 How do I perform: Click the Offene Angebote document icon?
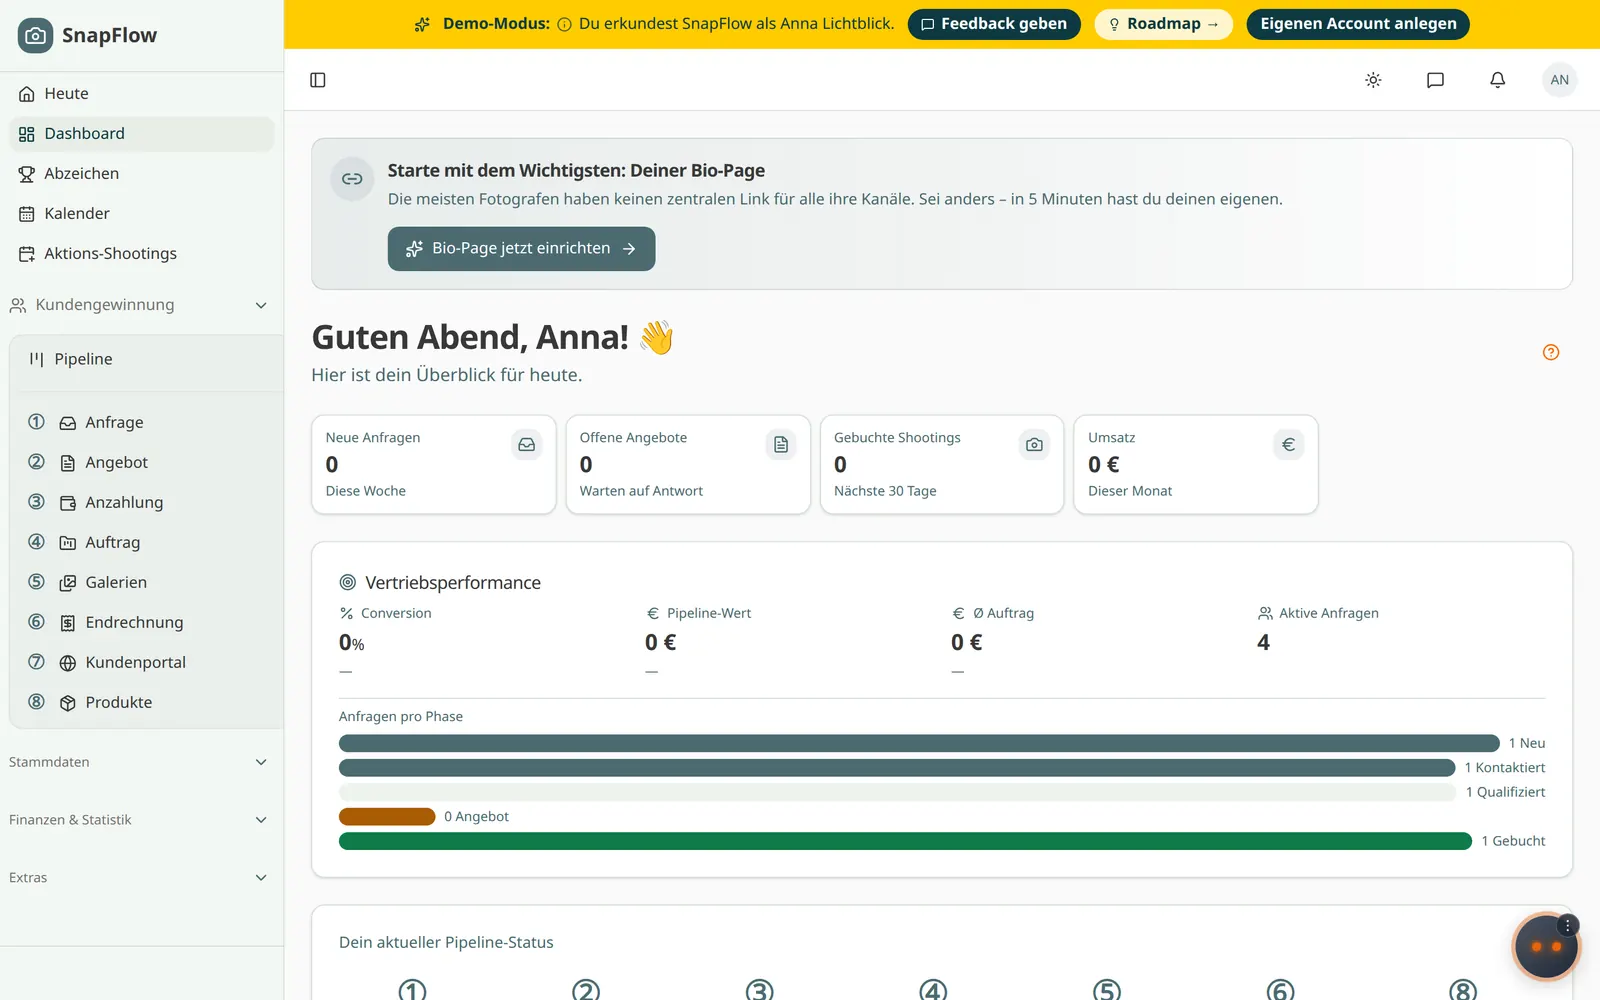[781, 444]
